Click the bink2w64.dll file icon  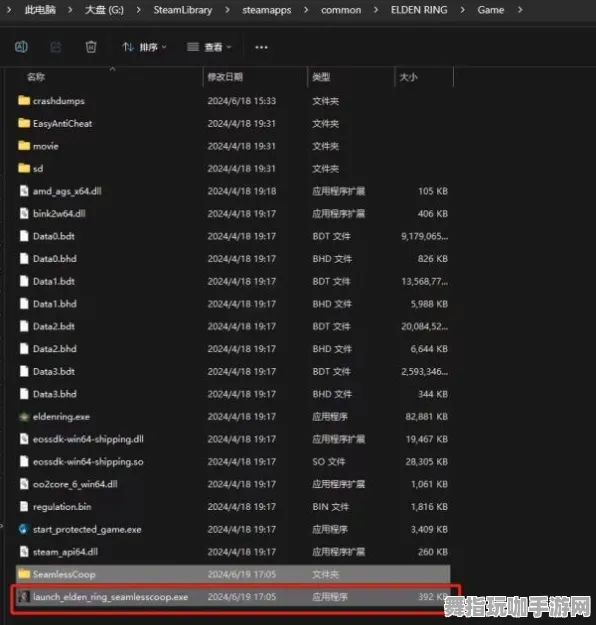click(x=24, y=213)
